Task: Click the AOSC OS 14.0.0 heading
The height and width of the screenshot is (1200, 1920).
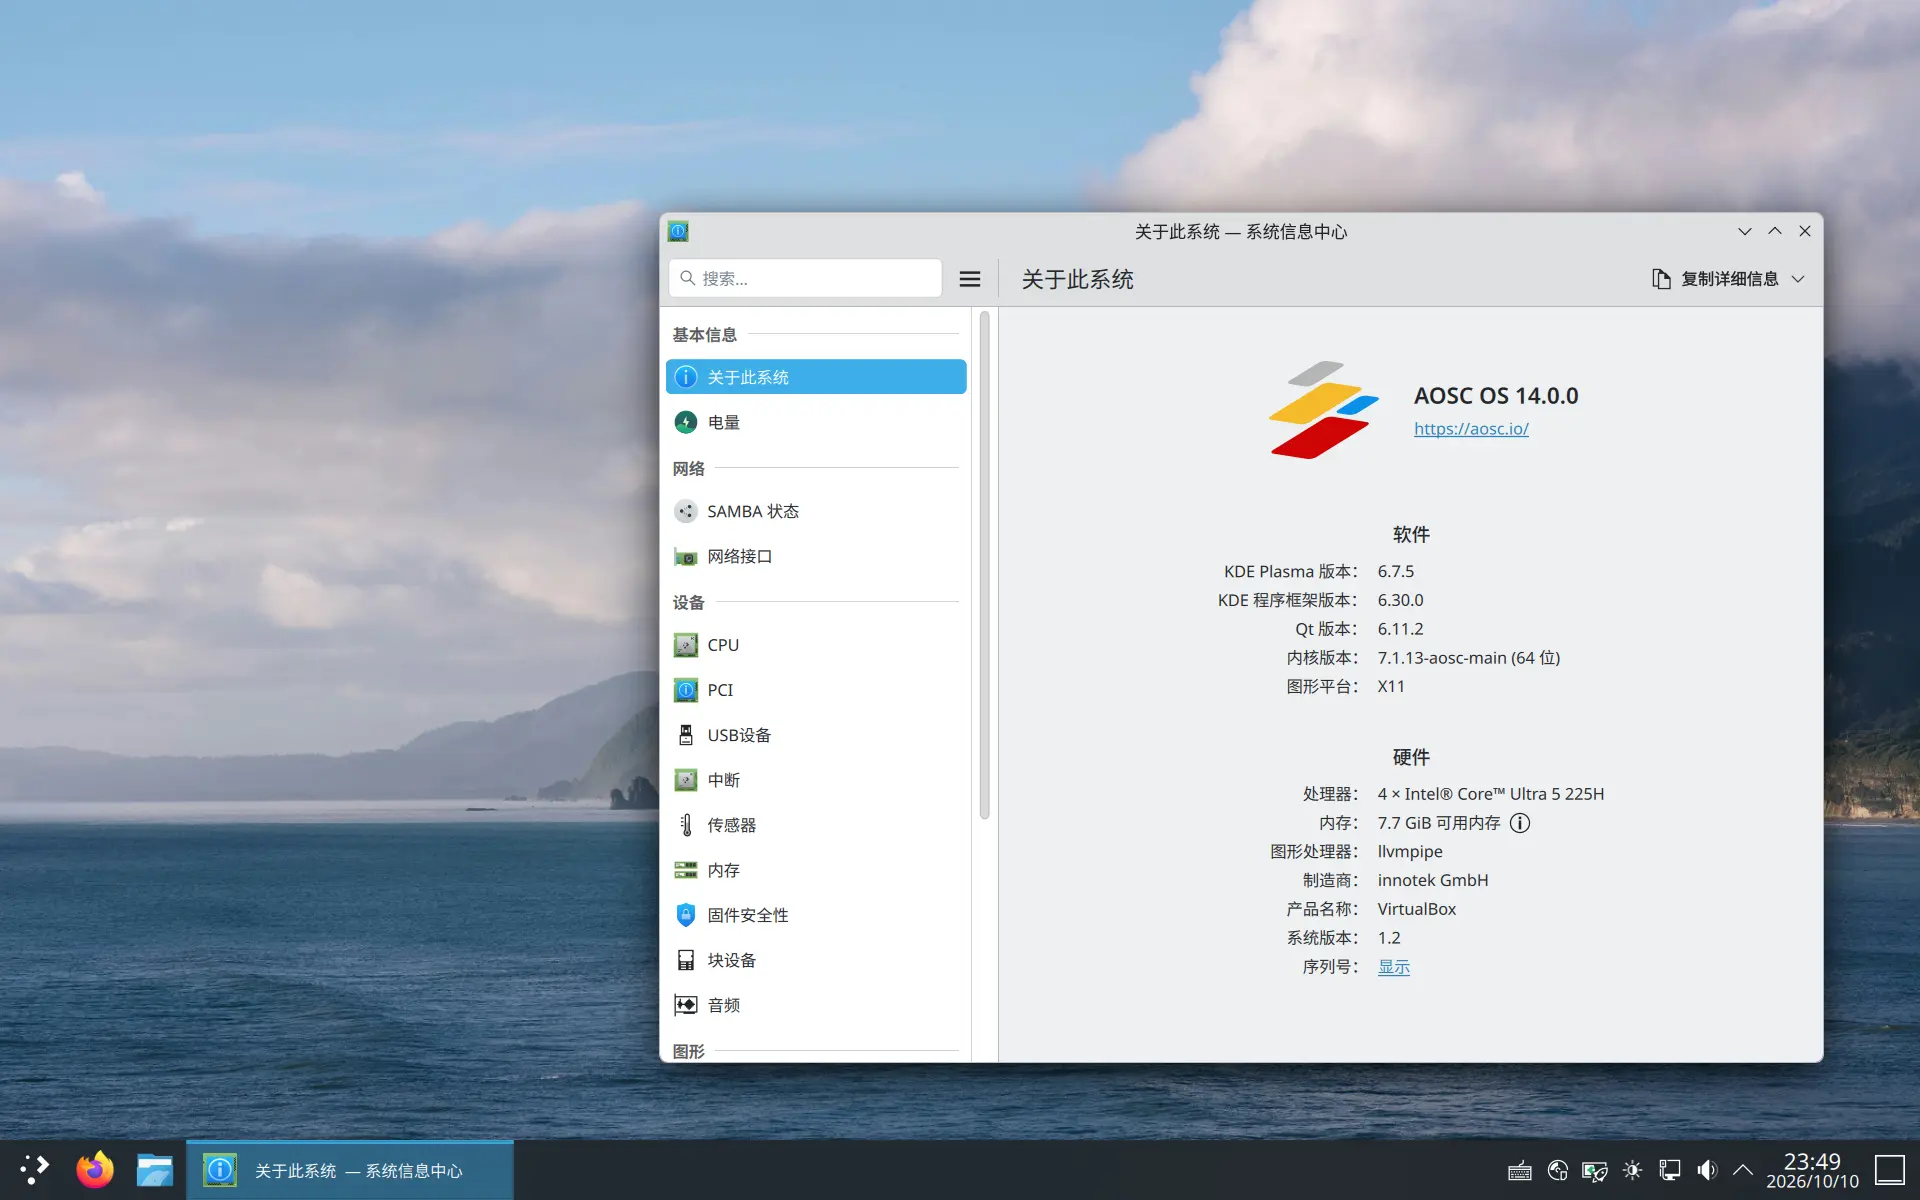Action: (1496, 396)
